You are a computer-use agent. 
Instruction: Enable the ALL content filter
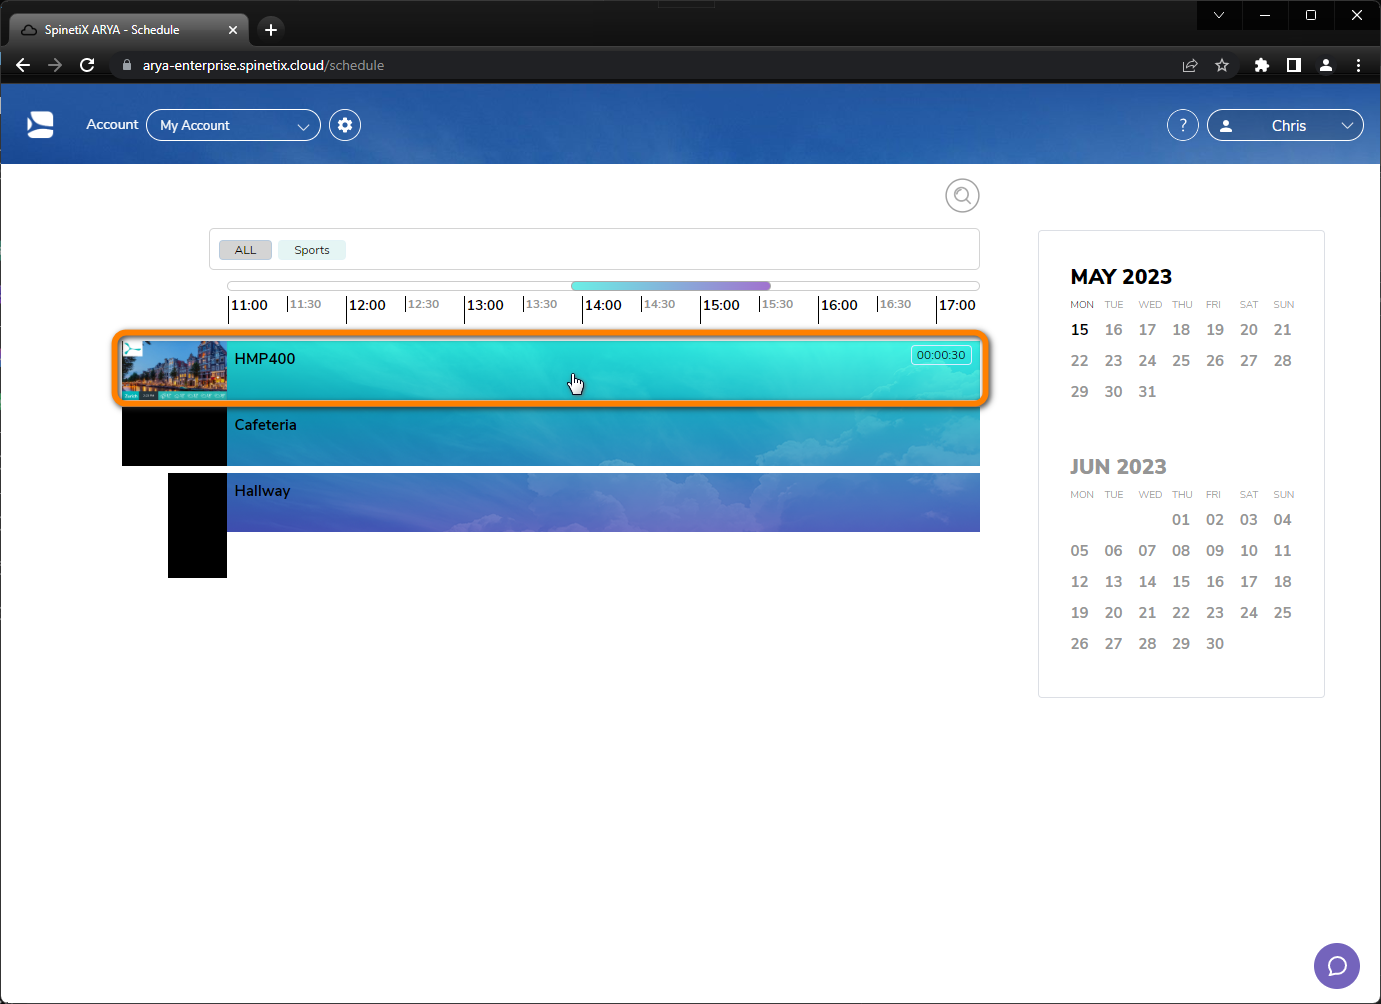pyautogui.click(x=245, y=249)
